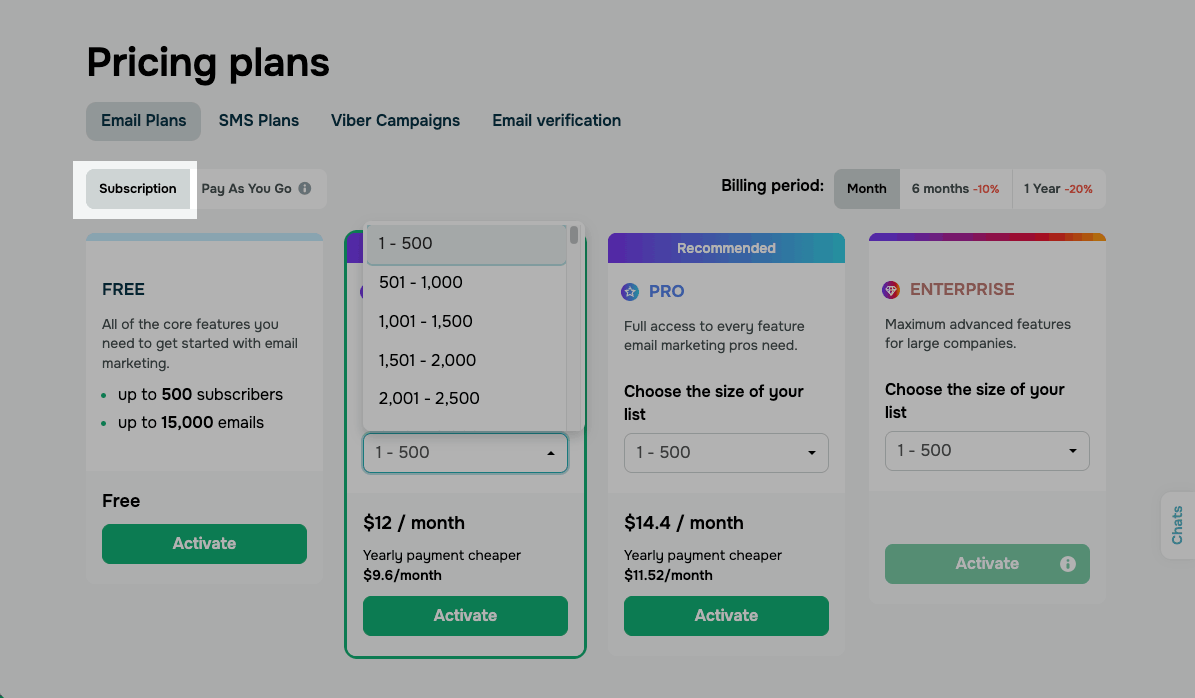Switch to Pay As You Go
The image size is (1195, 698).
[x=246, y=189]
